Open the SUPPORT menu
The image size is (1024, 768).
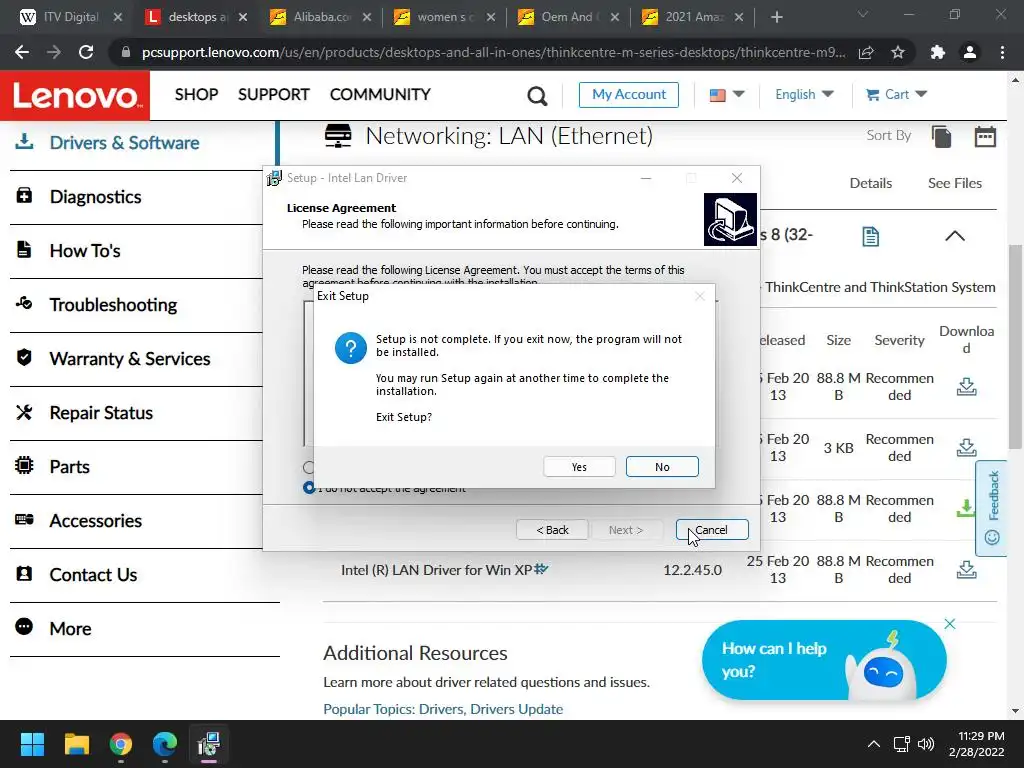coord(274,95)
